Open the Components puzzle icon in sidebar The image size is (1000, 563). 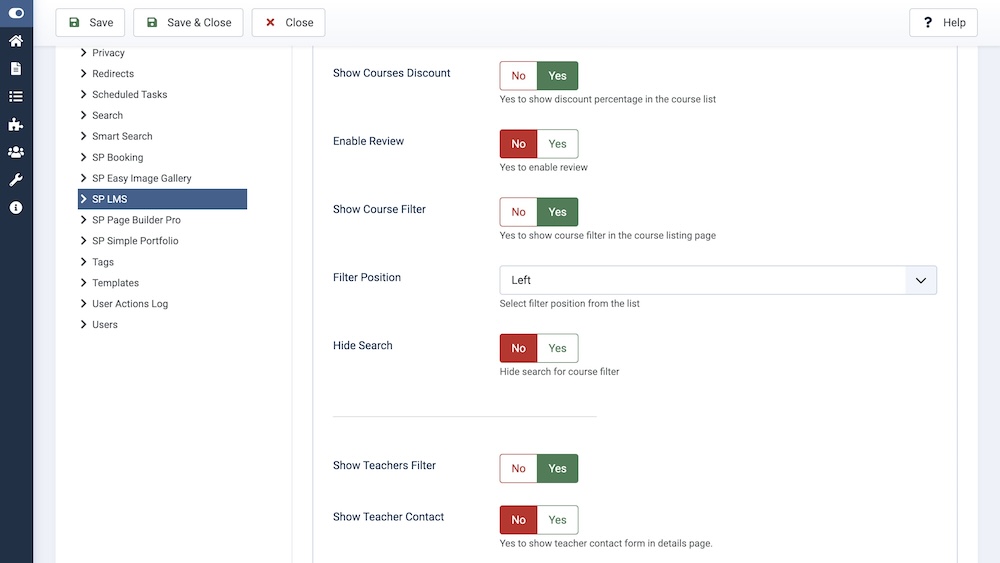(16, 125)
